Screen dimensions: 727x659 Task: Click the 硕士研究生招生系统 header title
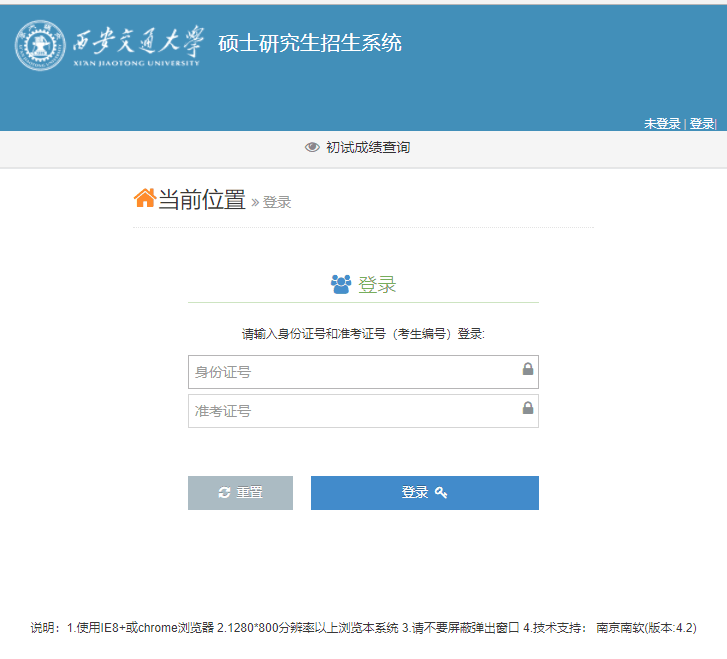coord(310,43)
